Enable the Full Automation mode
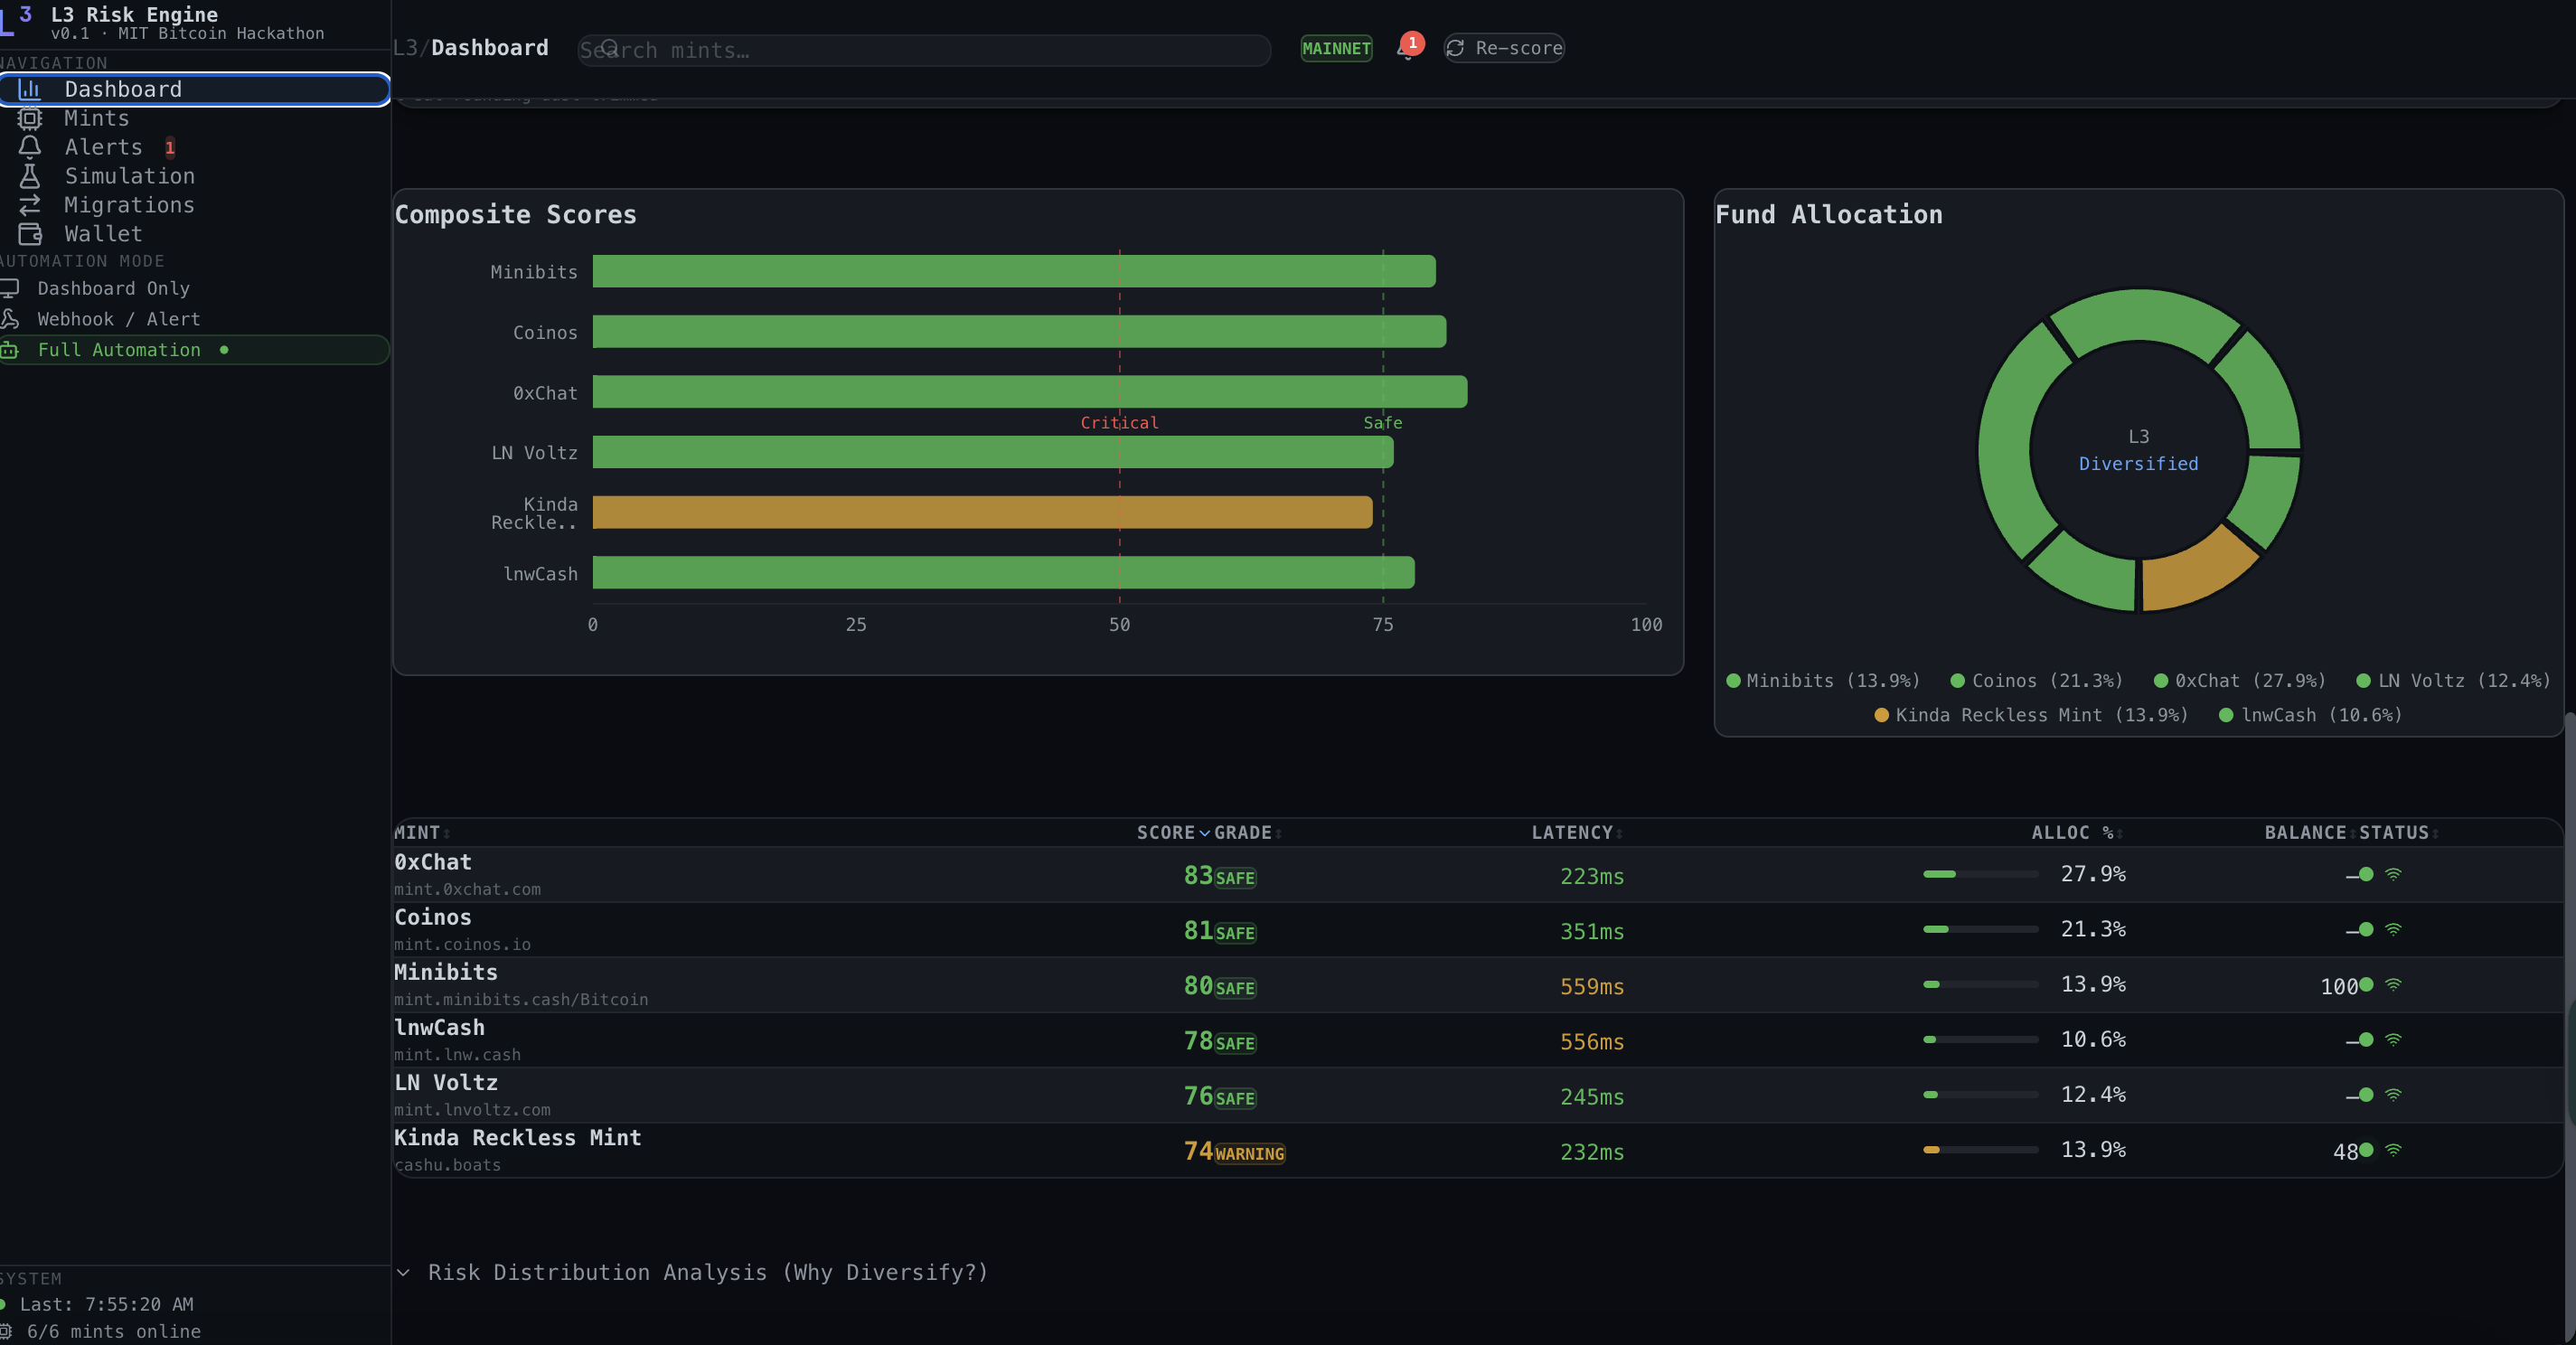 point(119,350)
